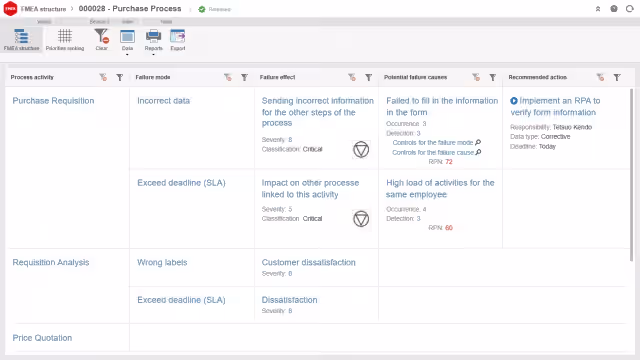This screenshot has width=640, height=360.
Task: Clear all filters with the Clear icon
Action: [x=102, y=40]
